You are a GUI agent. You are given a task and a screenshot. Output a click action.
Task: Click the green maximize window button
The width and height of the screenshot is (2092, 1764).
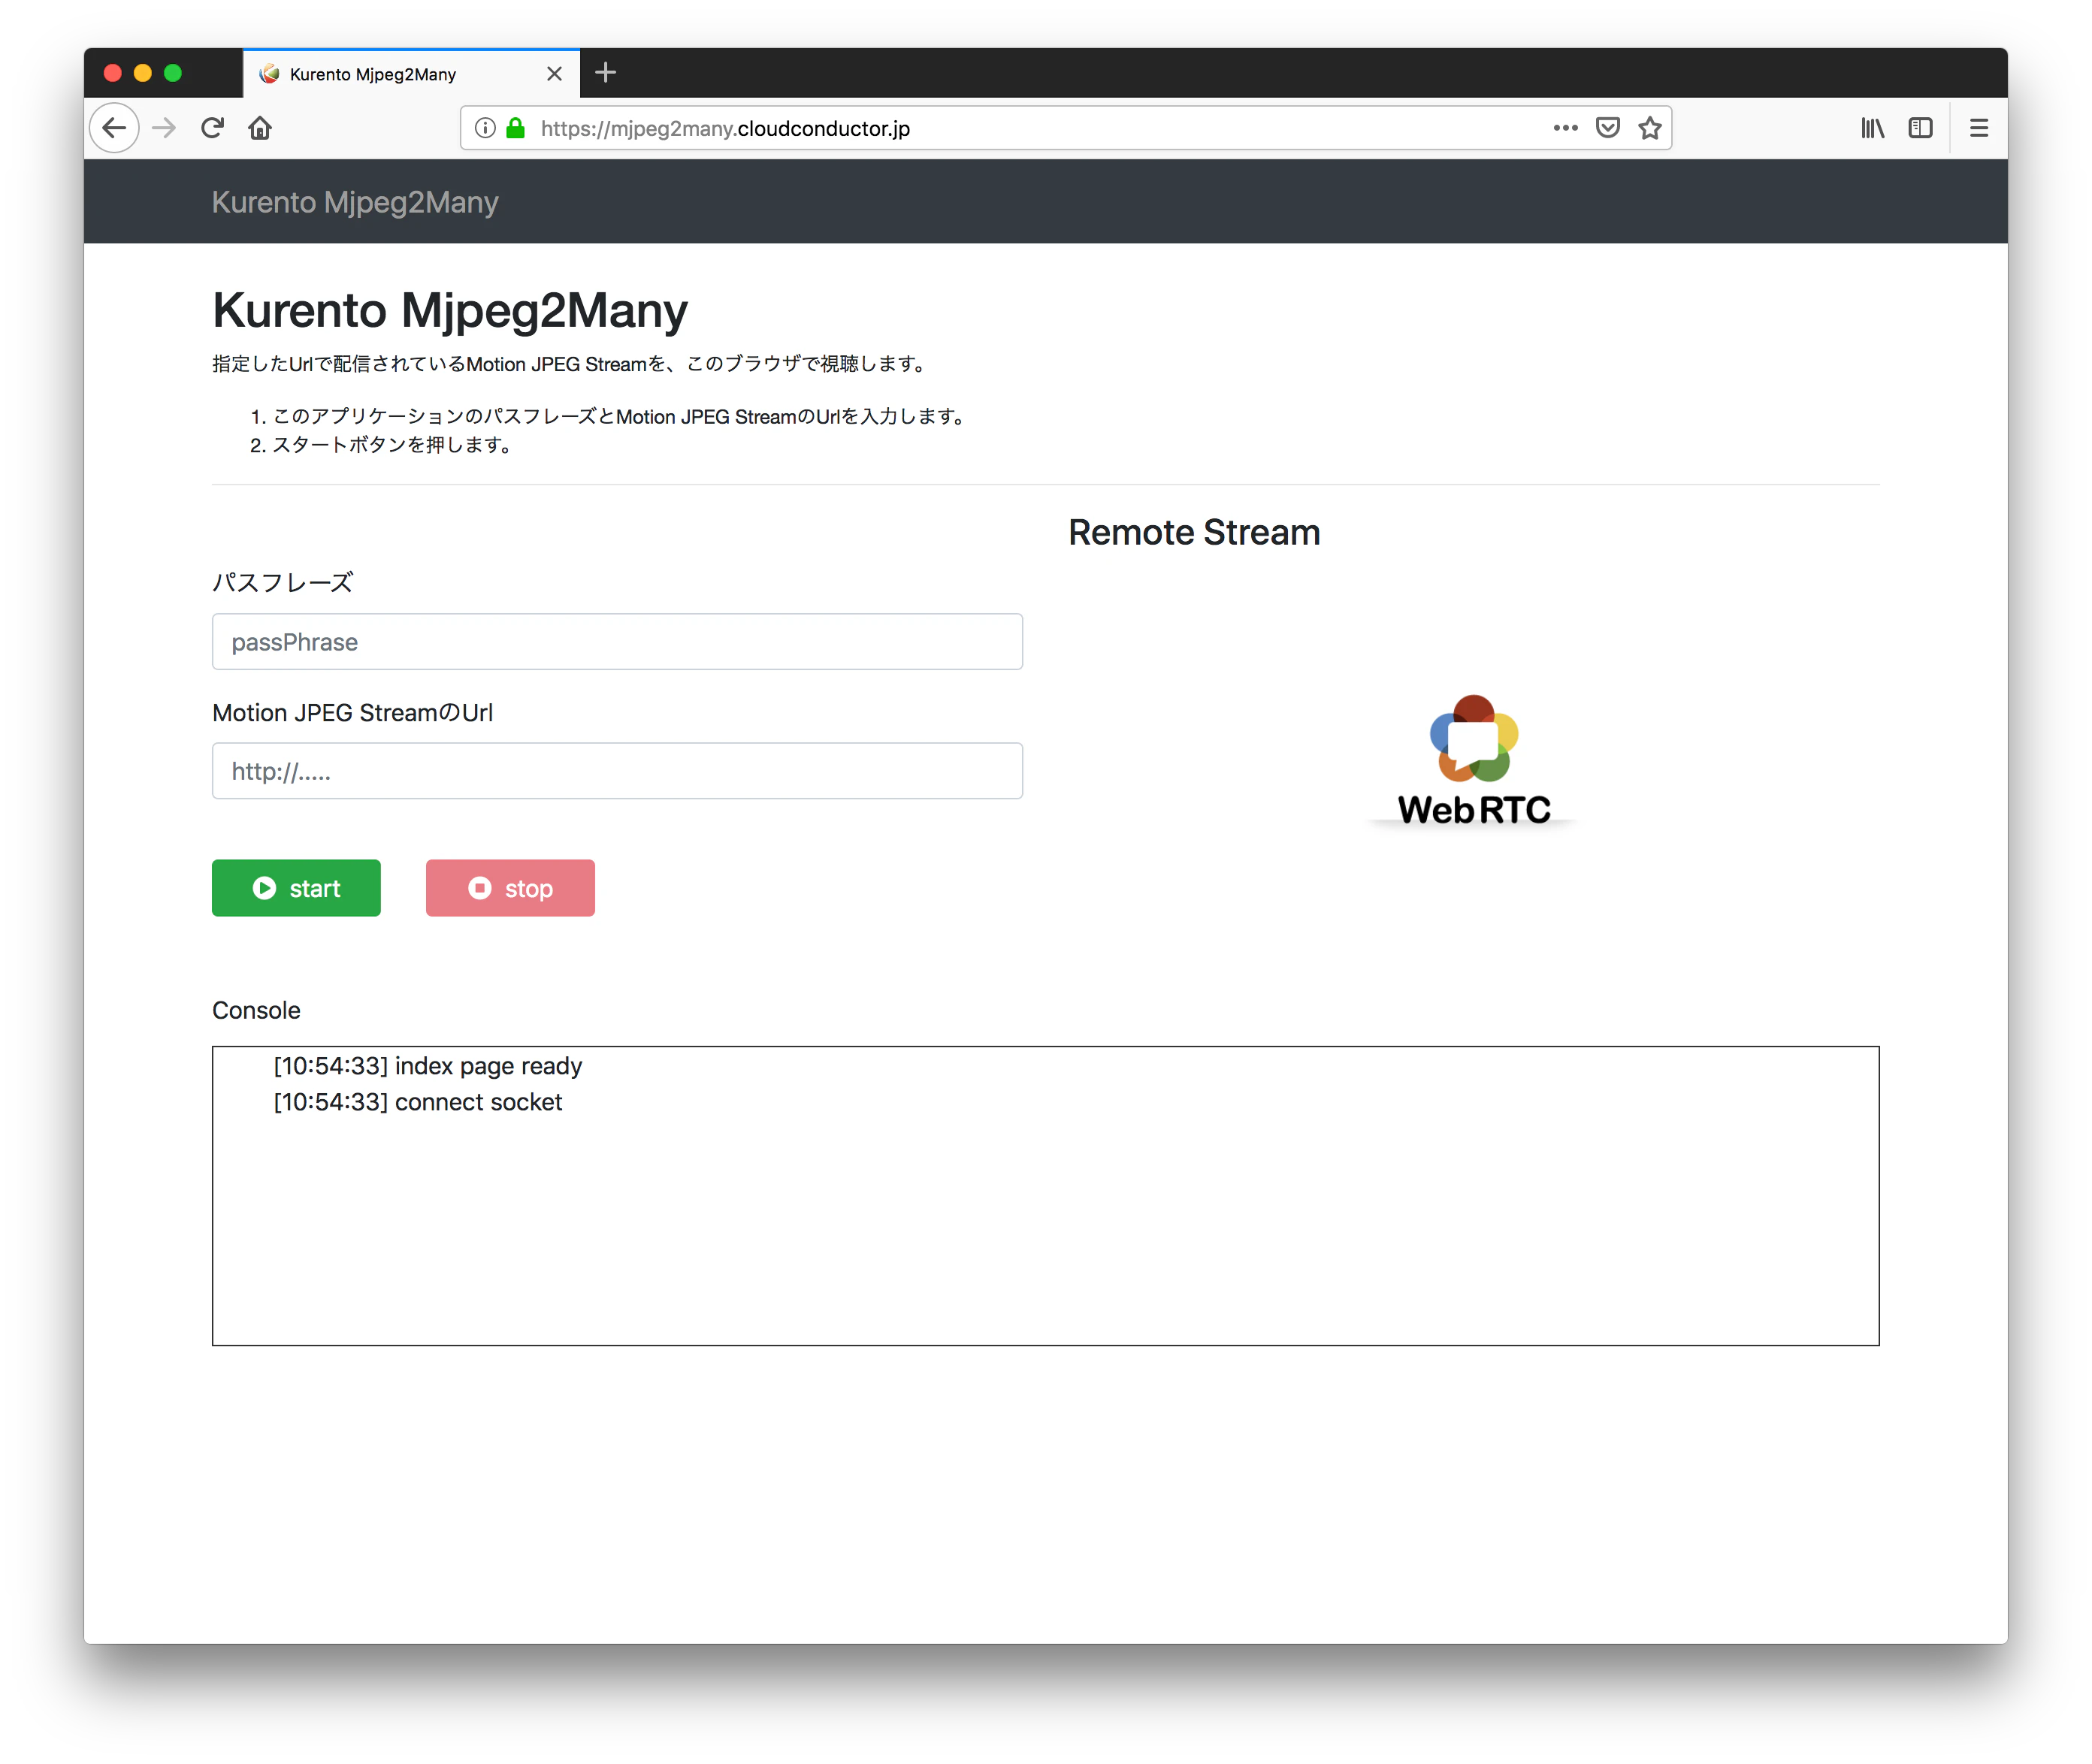coord(172,73)
